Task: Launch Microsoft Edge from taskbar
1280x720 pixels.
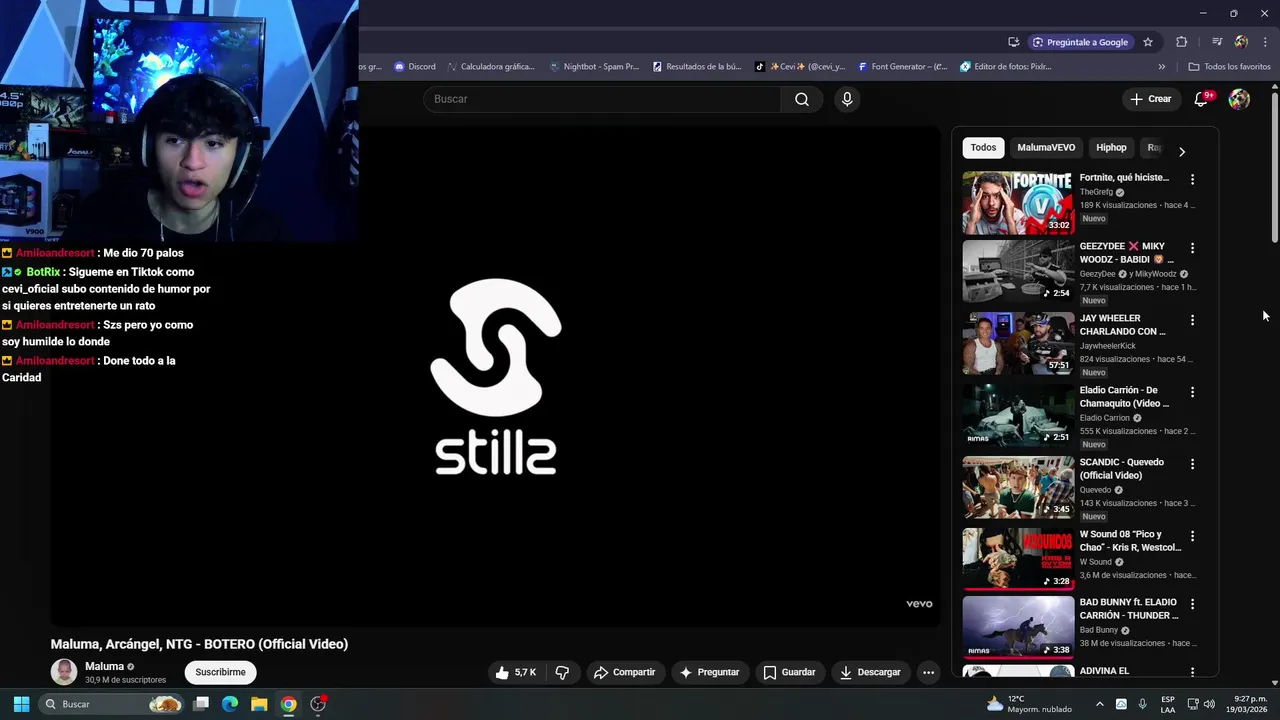Action: pos(230,704)
